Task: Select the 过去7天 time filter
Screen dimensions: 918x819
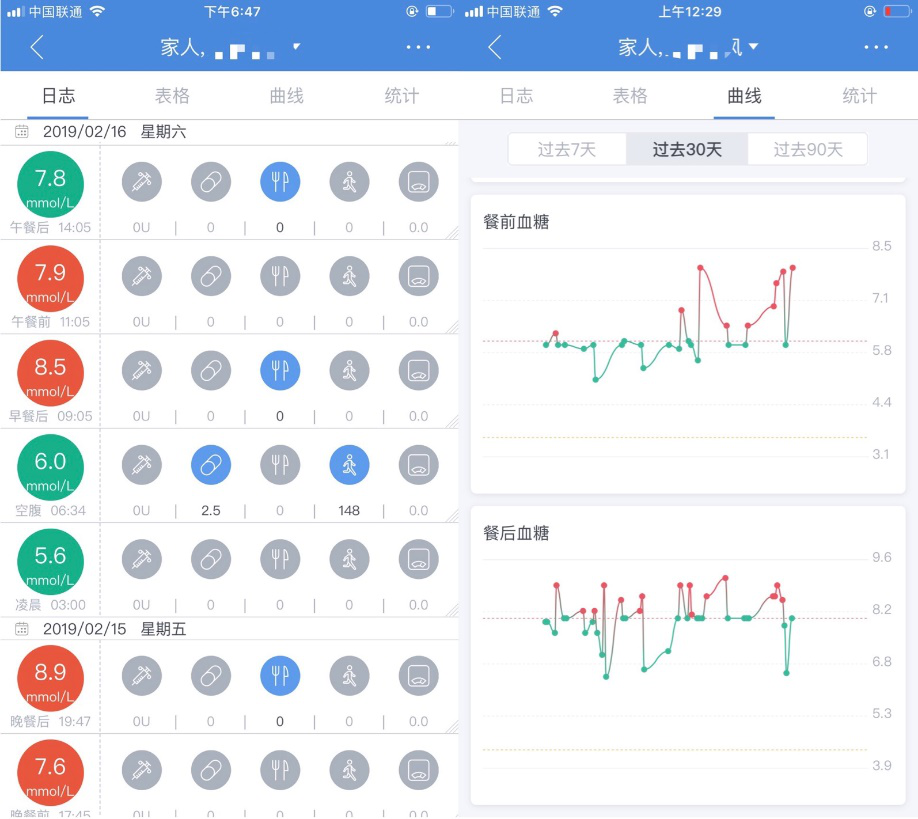Action: click(x=566, y=148)
